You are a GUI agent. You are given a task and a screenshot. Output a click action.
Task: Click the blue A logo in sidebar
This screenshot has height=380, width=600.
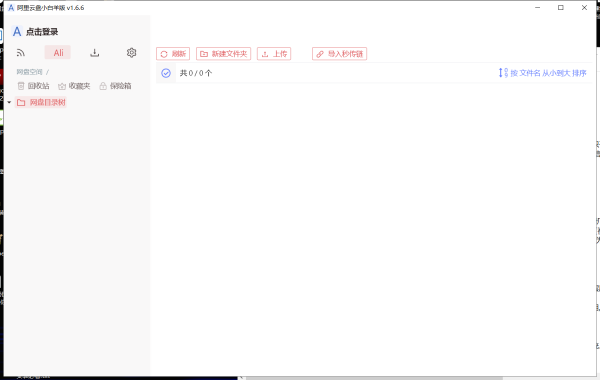[17, 32]
